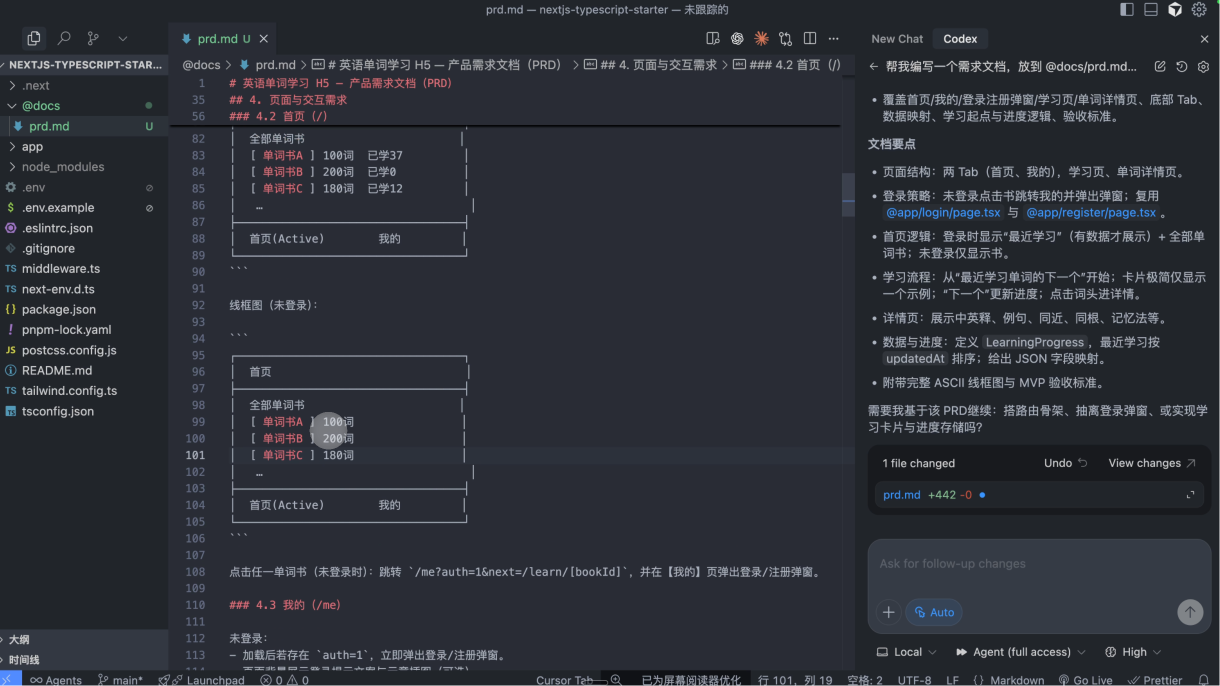Switch to the New Chat tab
This screenshot has width=1220, height=686.
tap(897, 38)
